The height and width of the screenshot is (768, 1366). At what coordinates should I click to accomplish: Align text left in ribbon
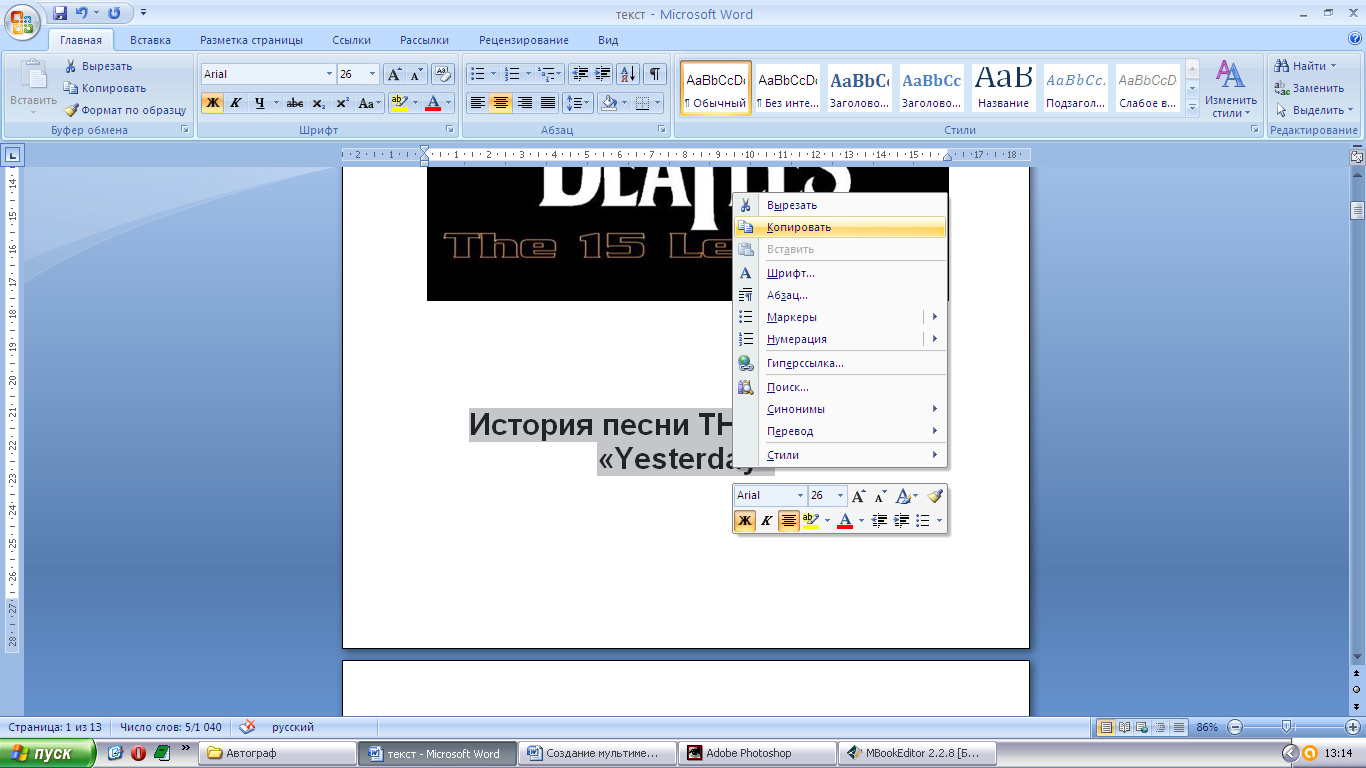point(478,103)
